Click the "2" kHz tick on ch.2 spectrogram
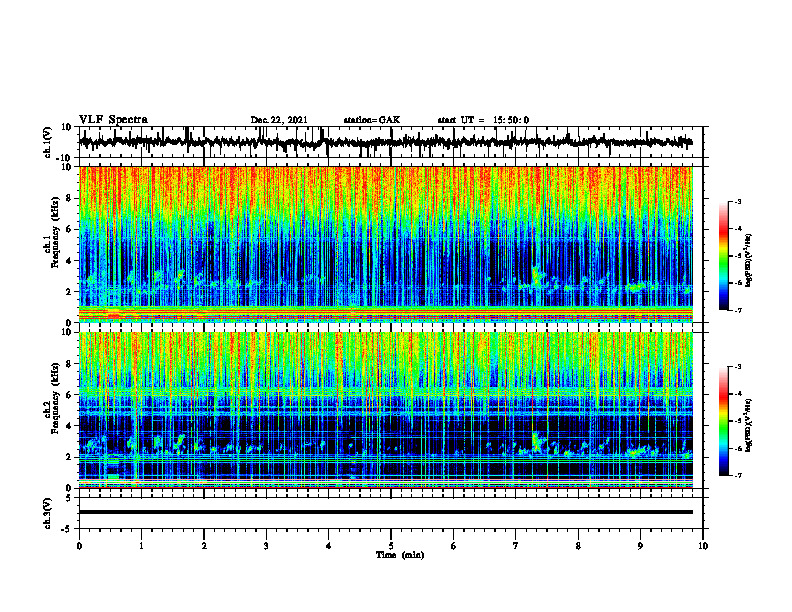 [x=69, y=457]
